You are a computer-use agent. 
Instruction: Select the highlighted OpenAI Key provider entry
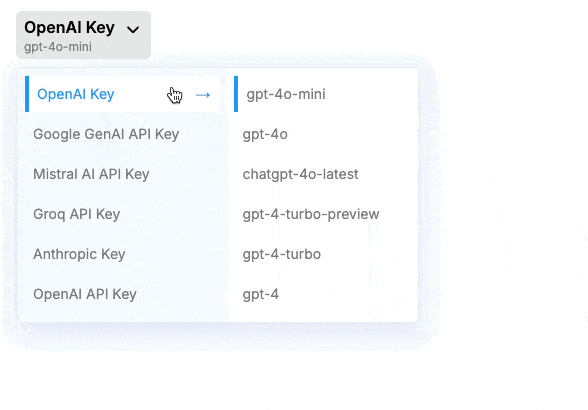pos(123,94)
